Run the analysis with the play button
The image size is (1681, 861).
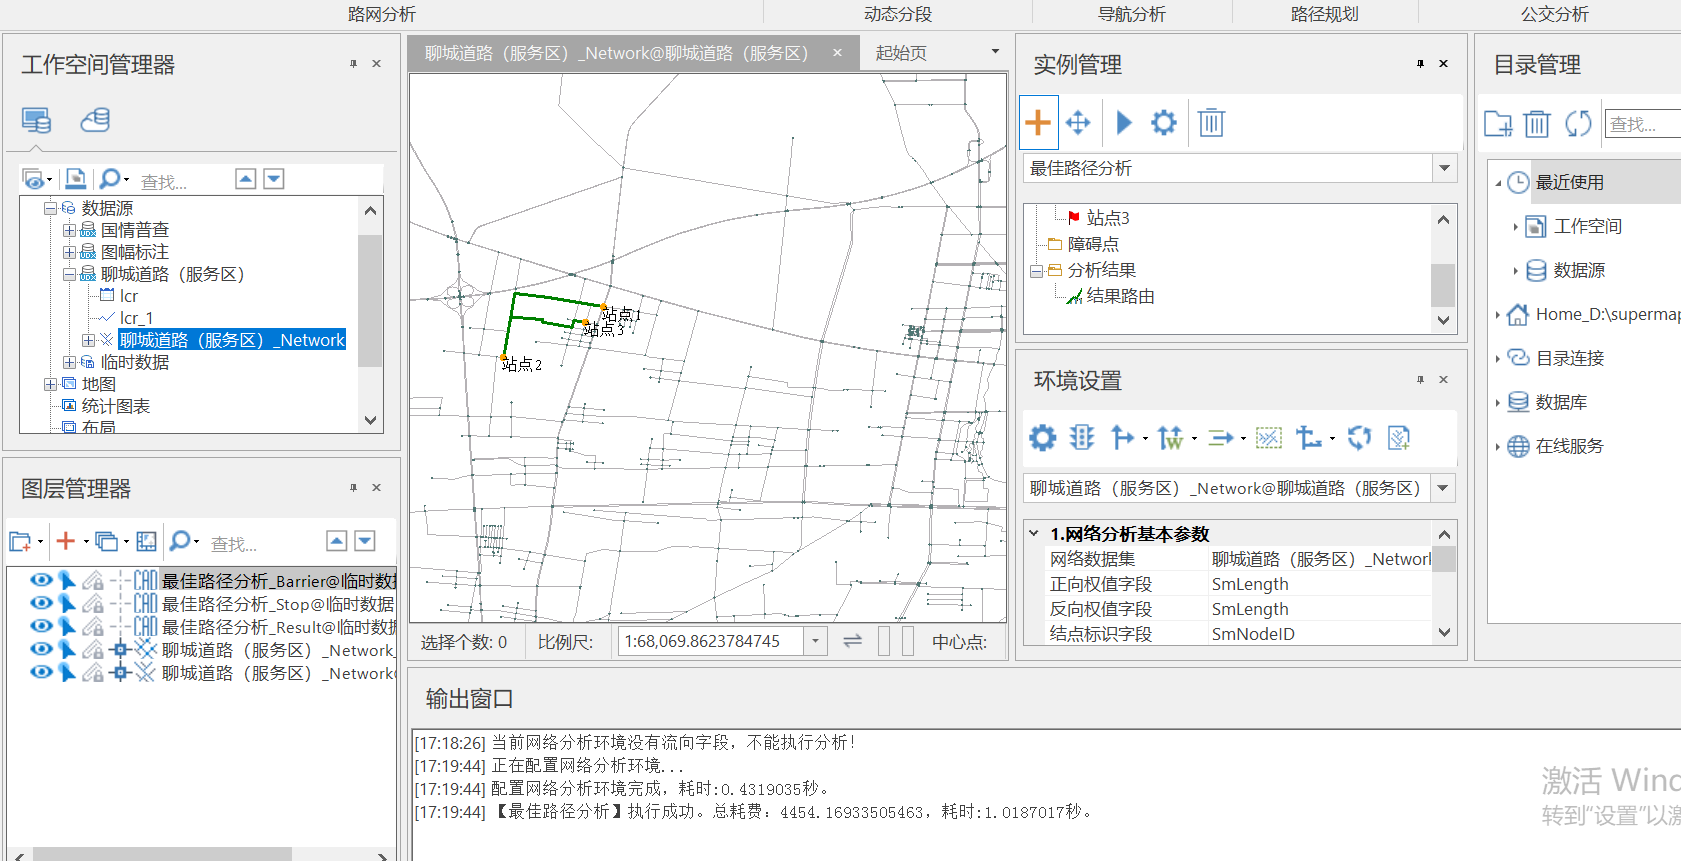click(x=1123, y=123)
